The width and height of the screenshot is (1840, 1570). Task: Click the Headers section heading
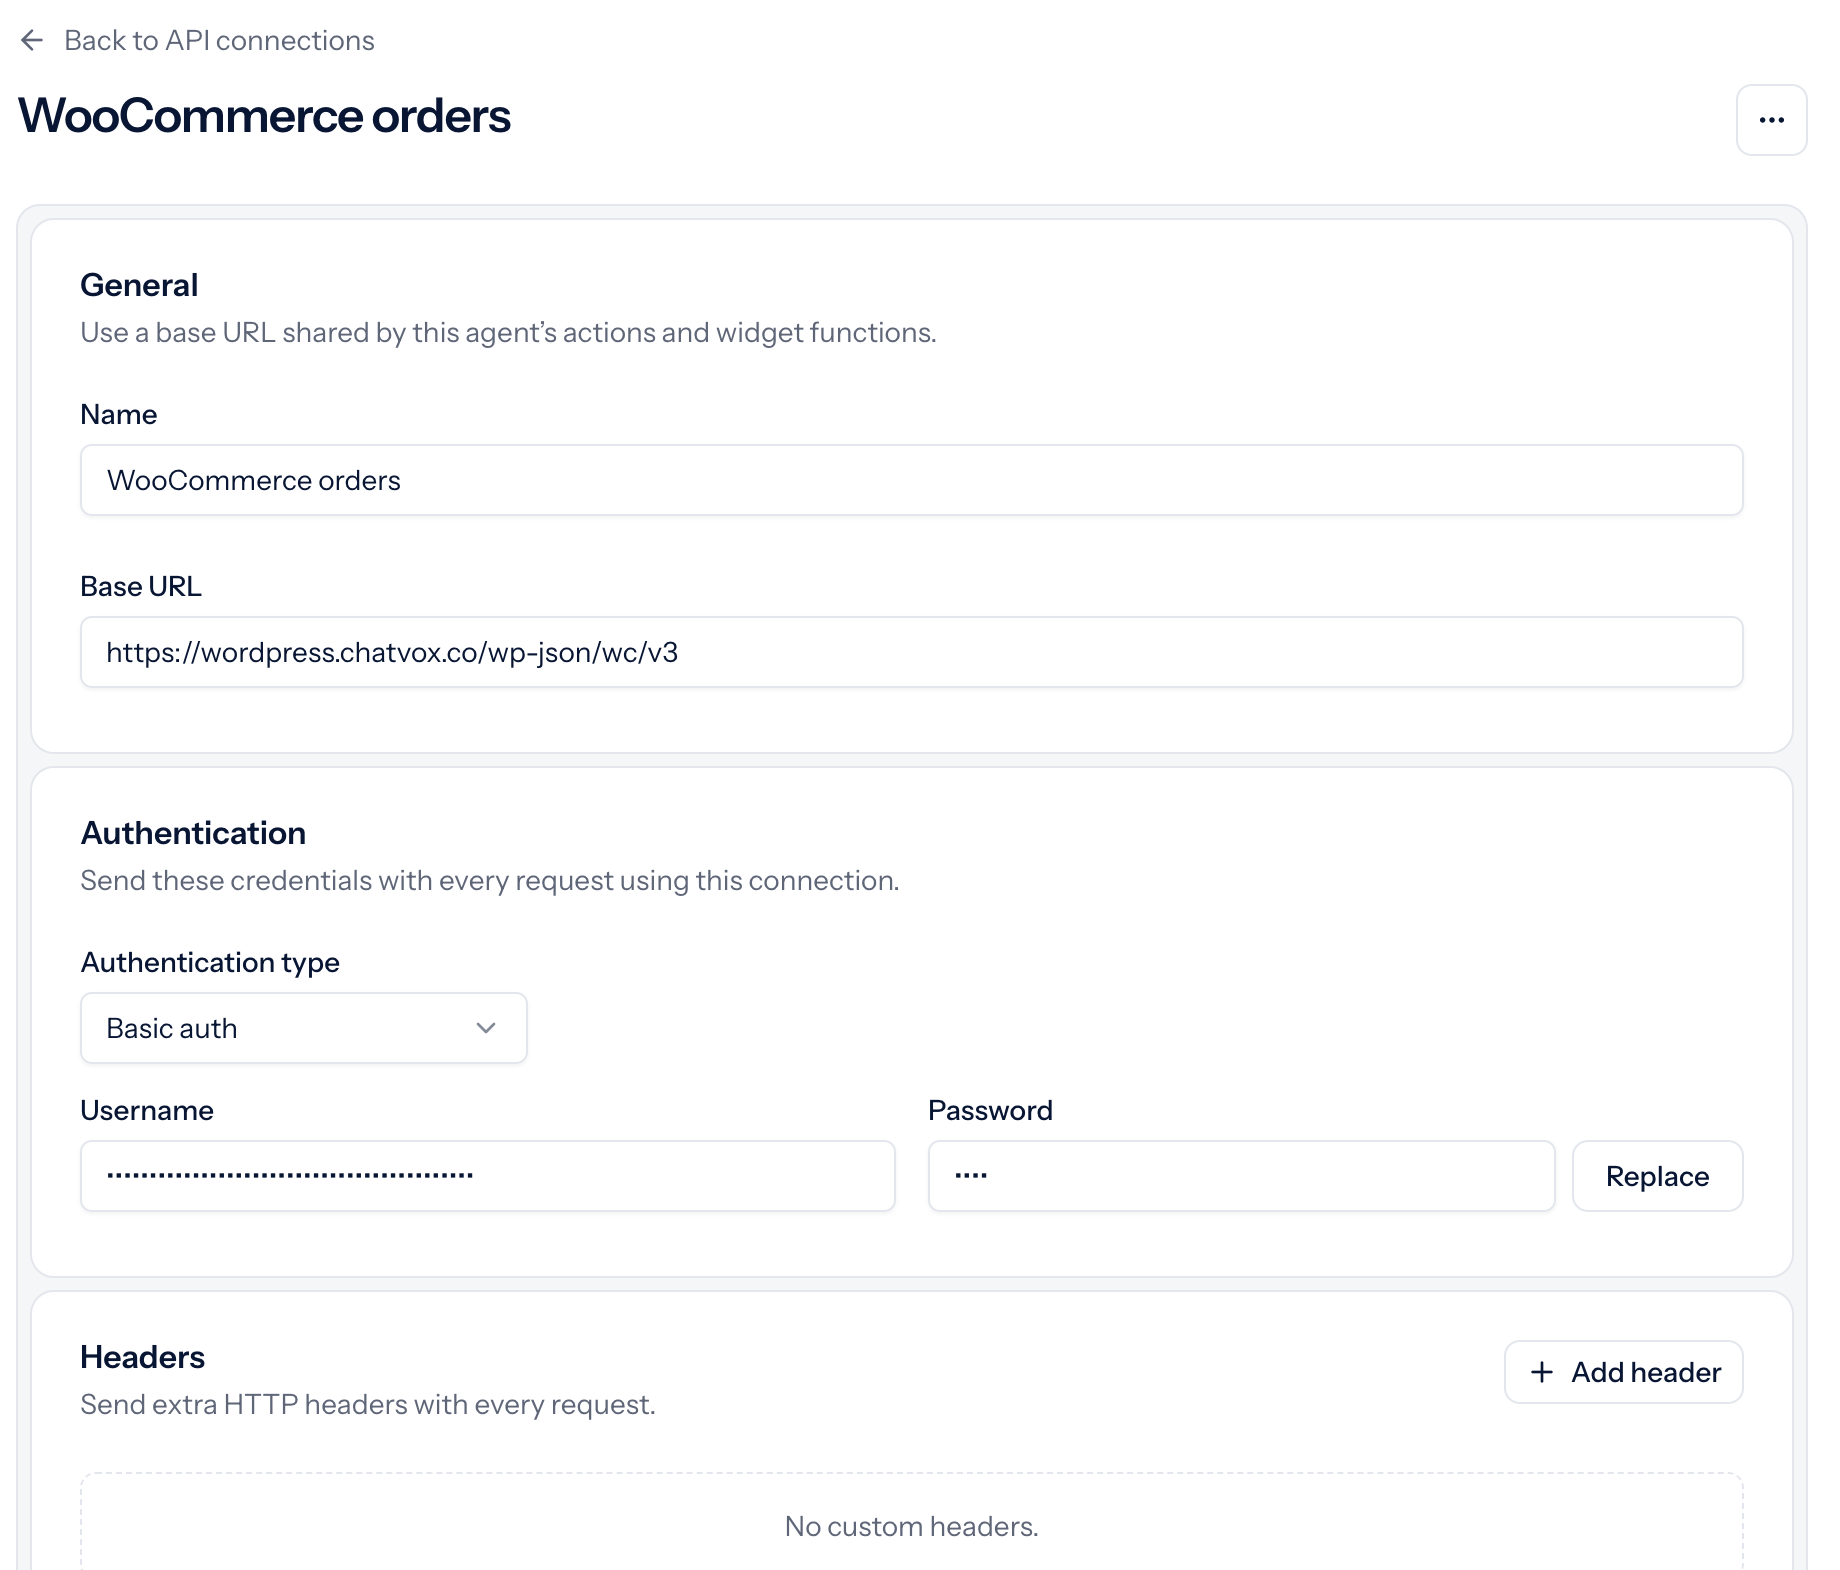[x=142, y=1357]
